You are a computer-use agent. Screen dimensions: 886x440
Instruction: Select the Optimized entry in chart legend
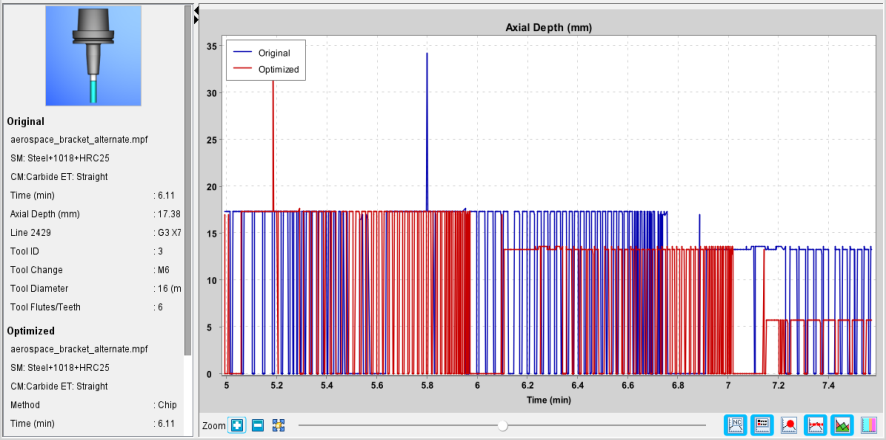(x=264, y=70)
